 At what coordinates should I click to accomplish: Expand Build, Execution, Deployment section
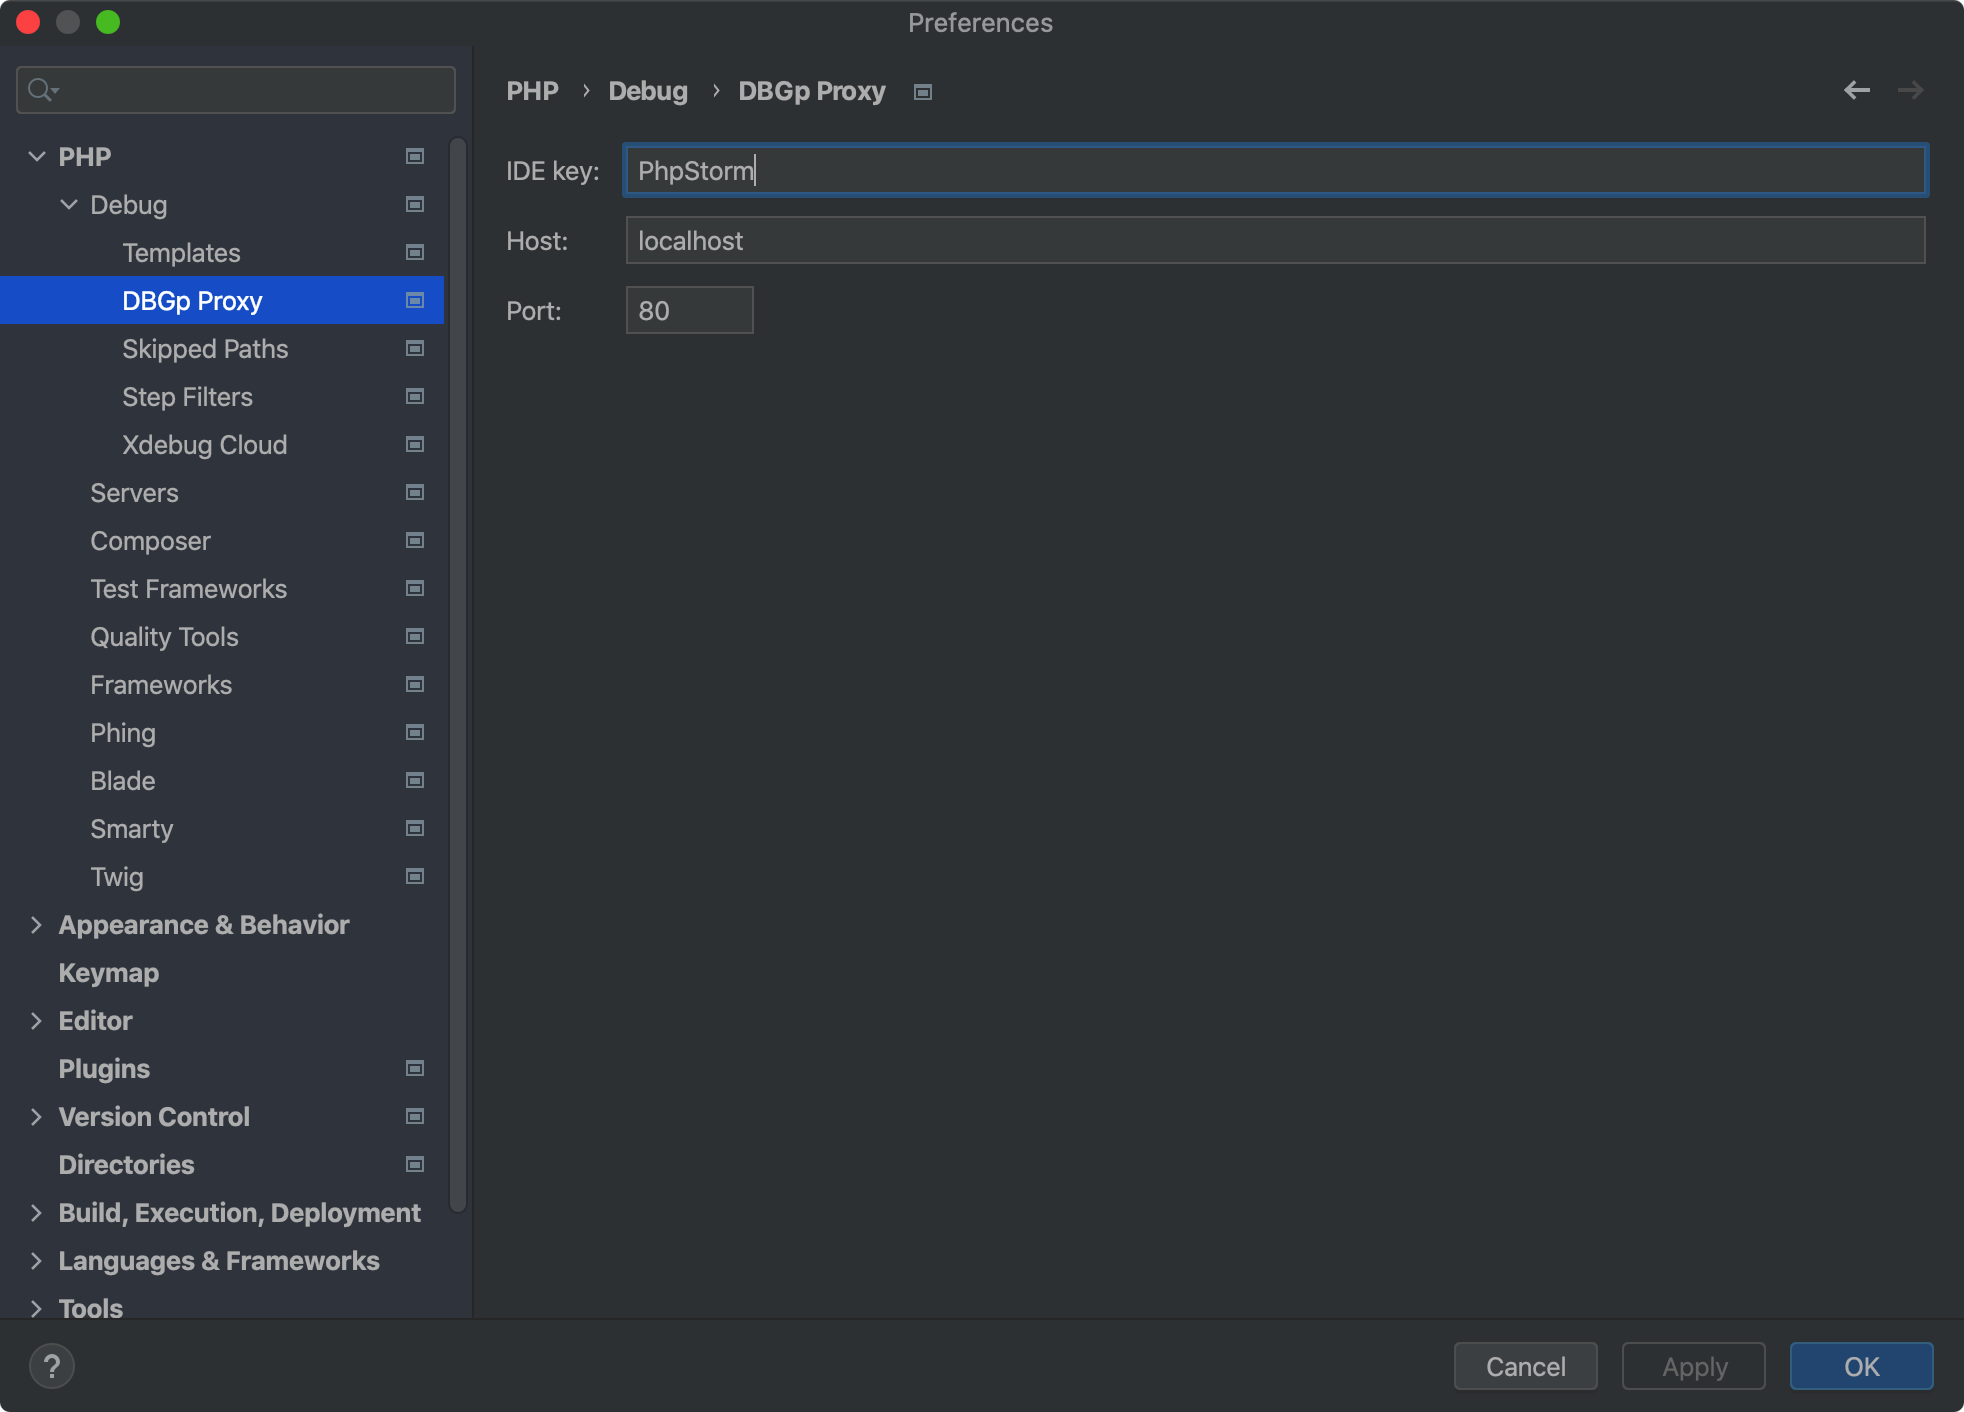pos(36,1212)
